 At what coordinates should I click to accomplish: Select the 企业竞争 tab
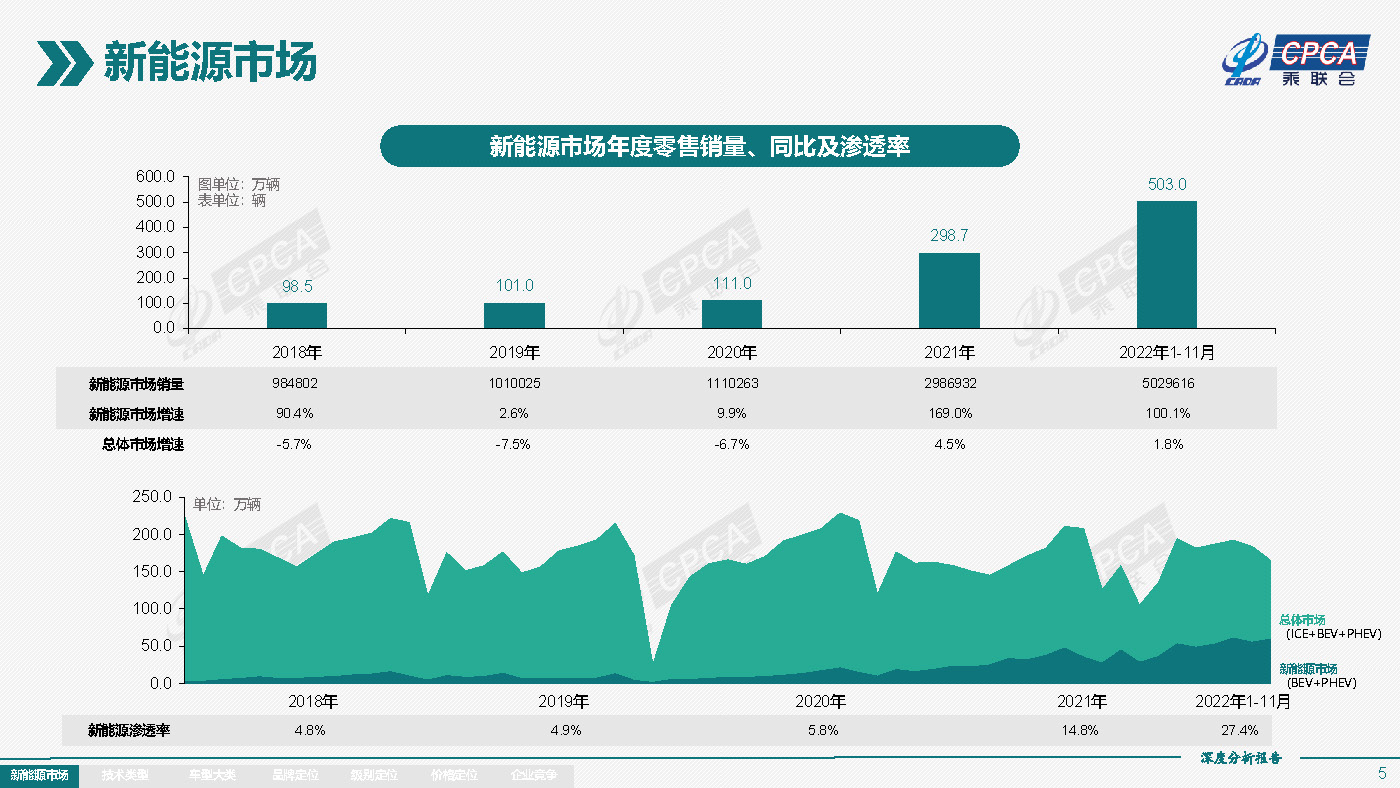tap(534, 775)
